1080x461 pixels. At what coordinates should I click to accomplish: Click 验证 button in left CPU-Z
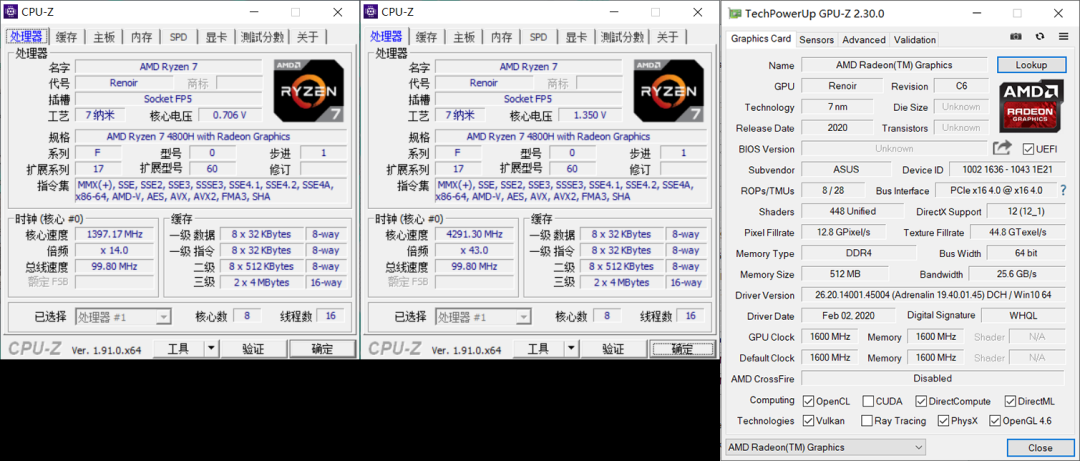[253, 349]
